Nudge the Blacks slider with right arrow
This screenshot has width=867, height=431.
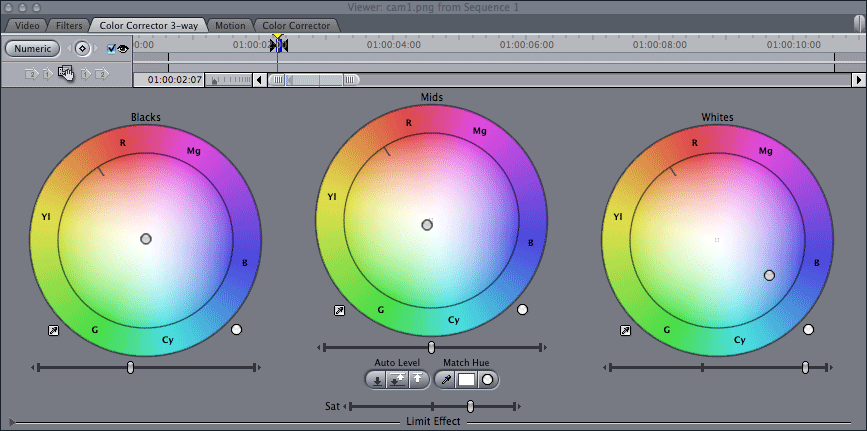pyautogui.click(x=259, y=367)
